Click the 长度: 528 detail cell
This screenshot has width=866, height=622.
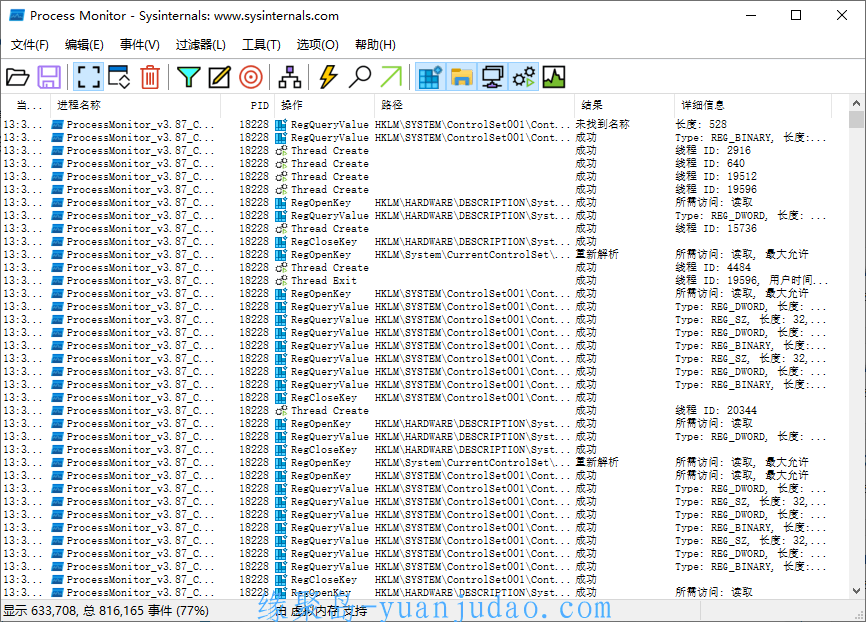[701, 124]
